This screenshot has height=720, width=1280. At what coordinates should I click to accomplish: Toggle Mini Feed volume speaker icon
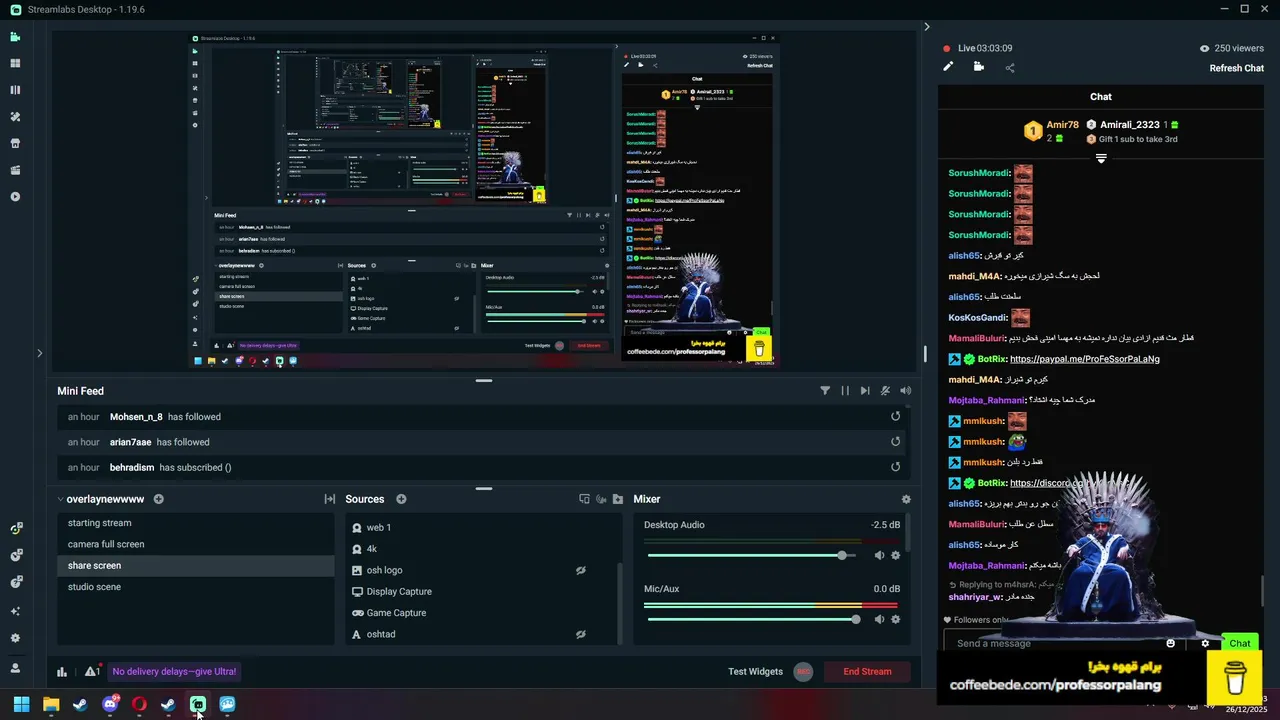tap(906, 391)
